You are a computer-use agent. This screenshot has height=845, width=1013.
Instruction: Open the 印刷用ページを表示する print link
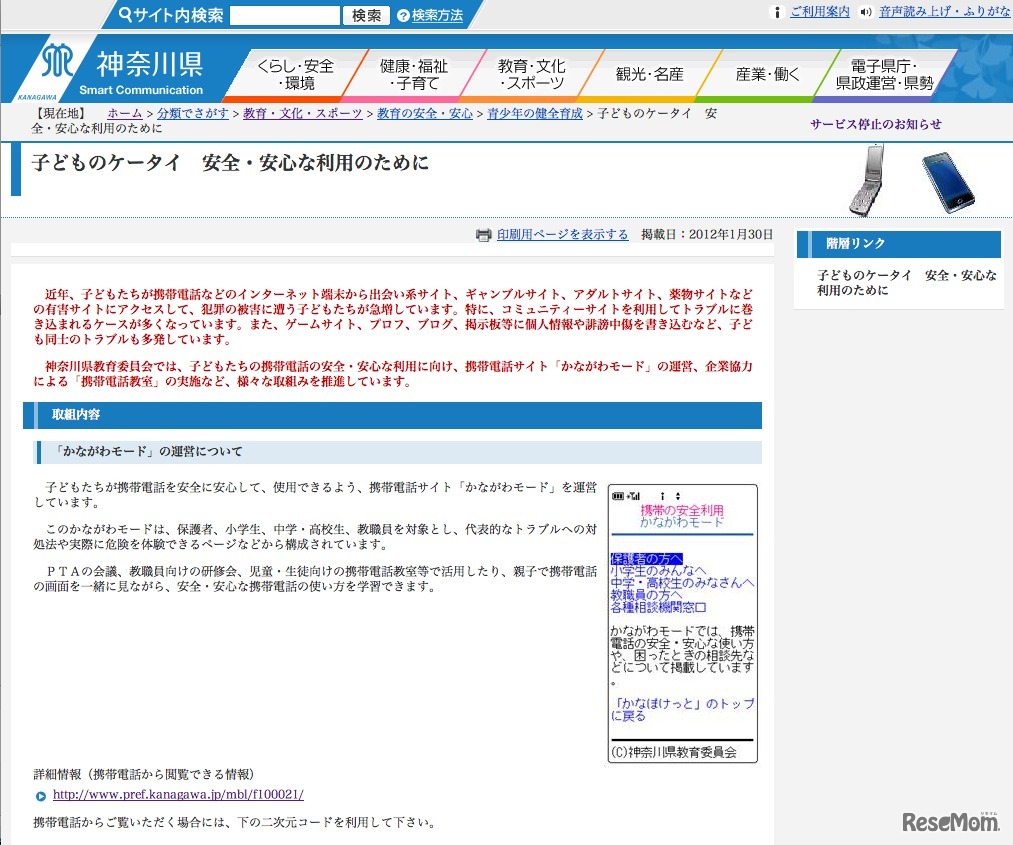(x=561, y=234)
